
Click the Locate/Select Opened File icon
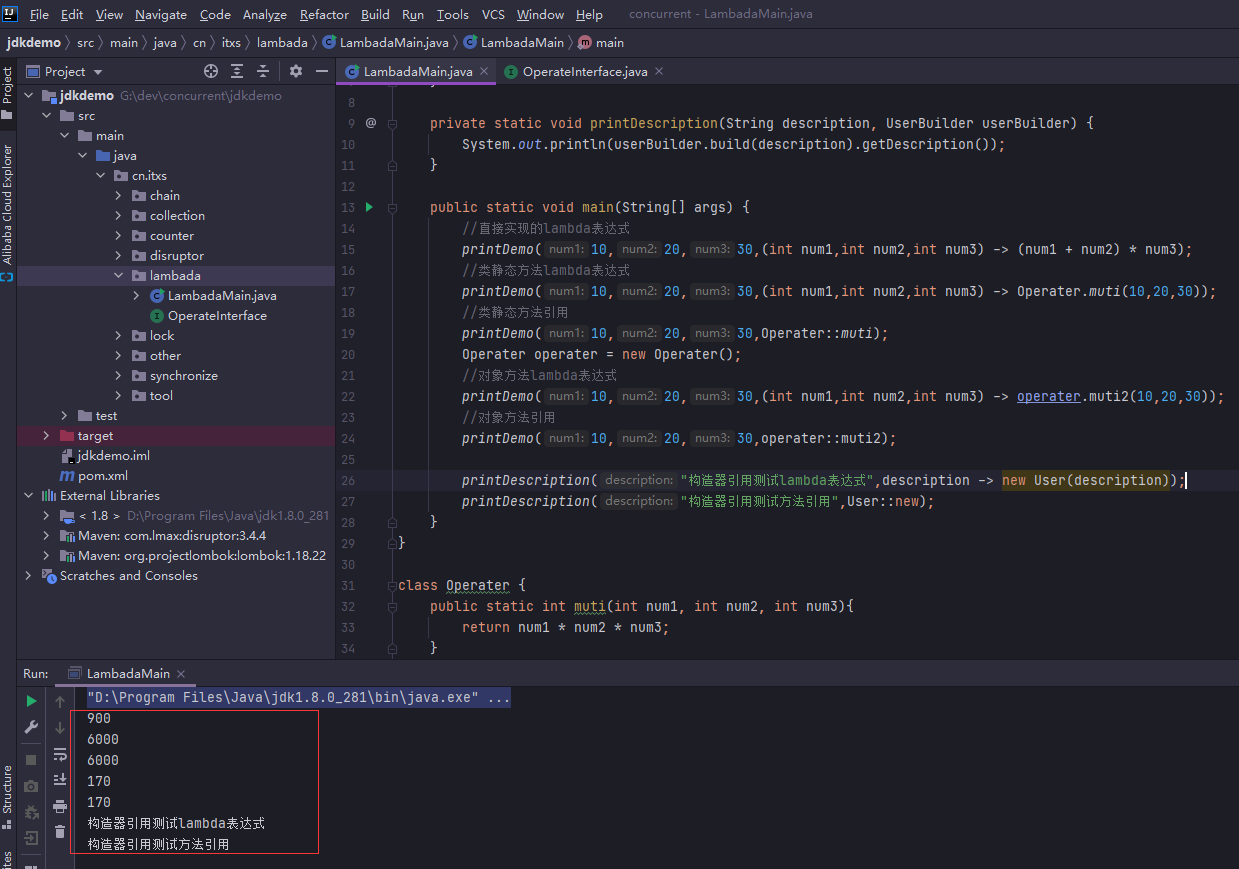[211, 71]
